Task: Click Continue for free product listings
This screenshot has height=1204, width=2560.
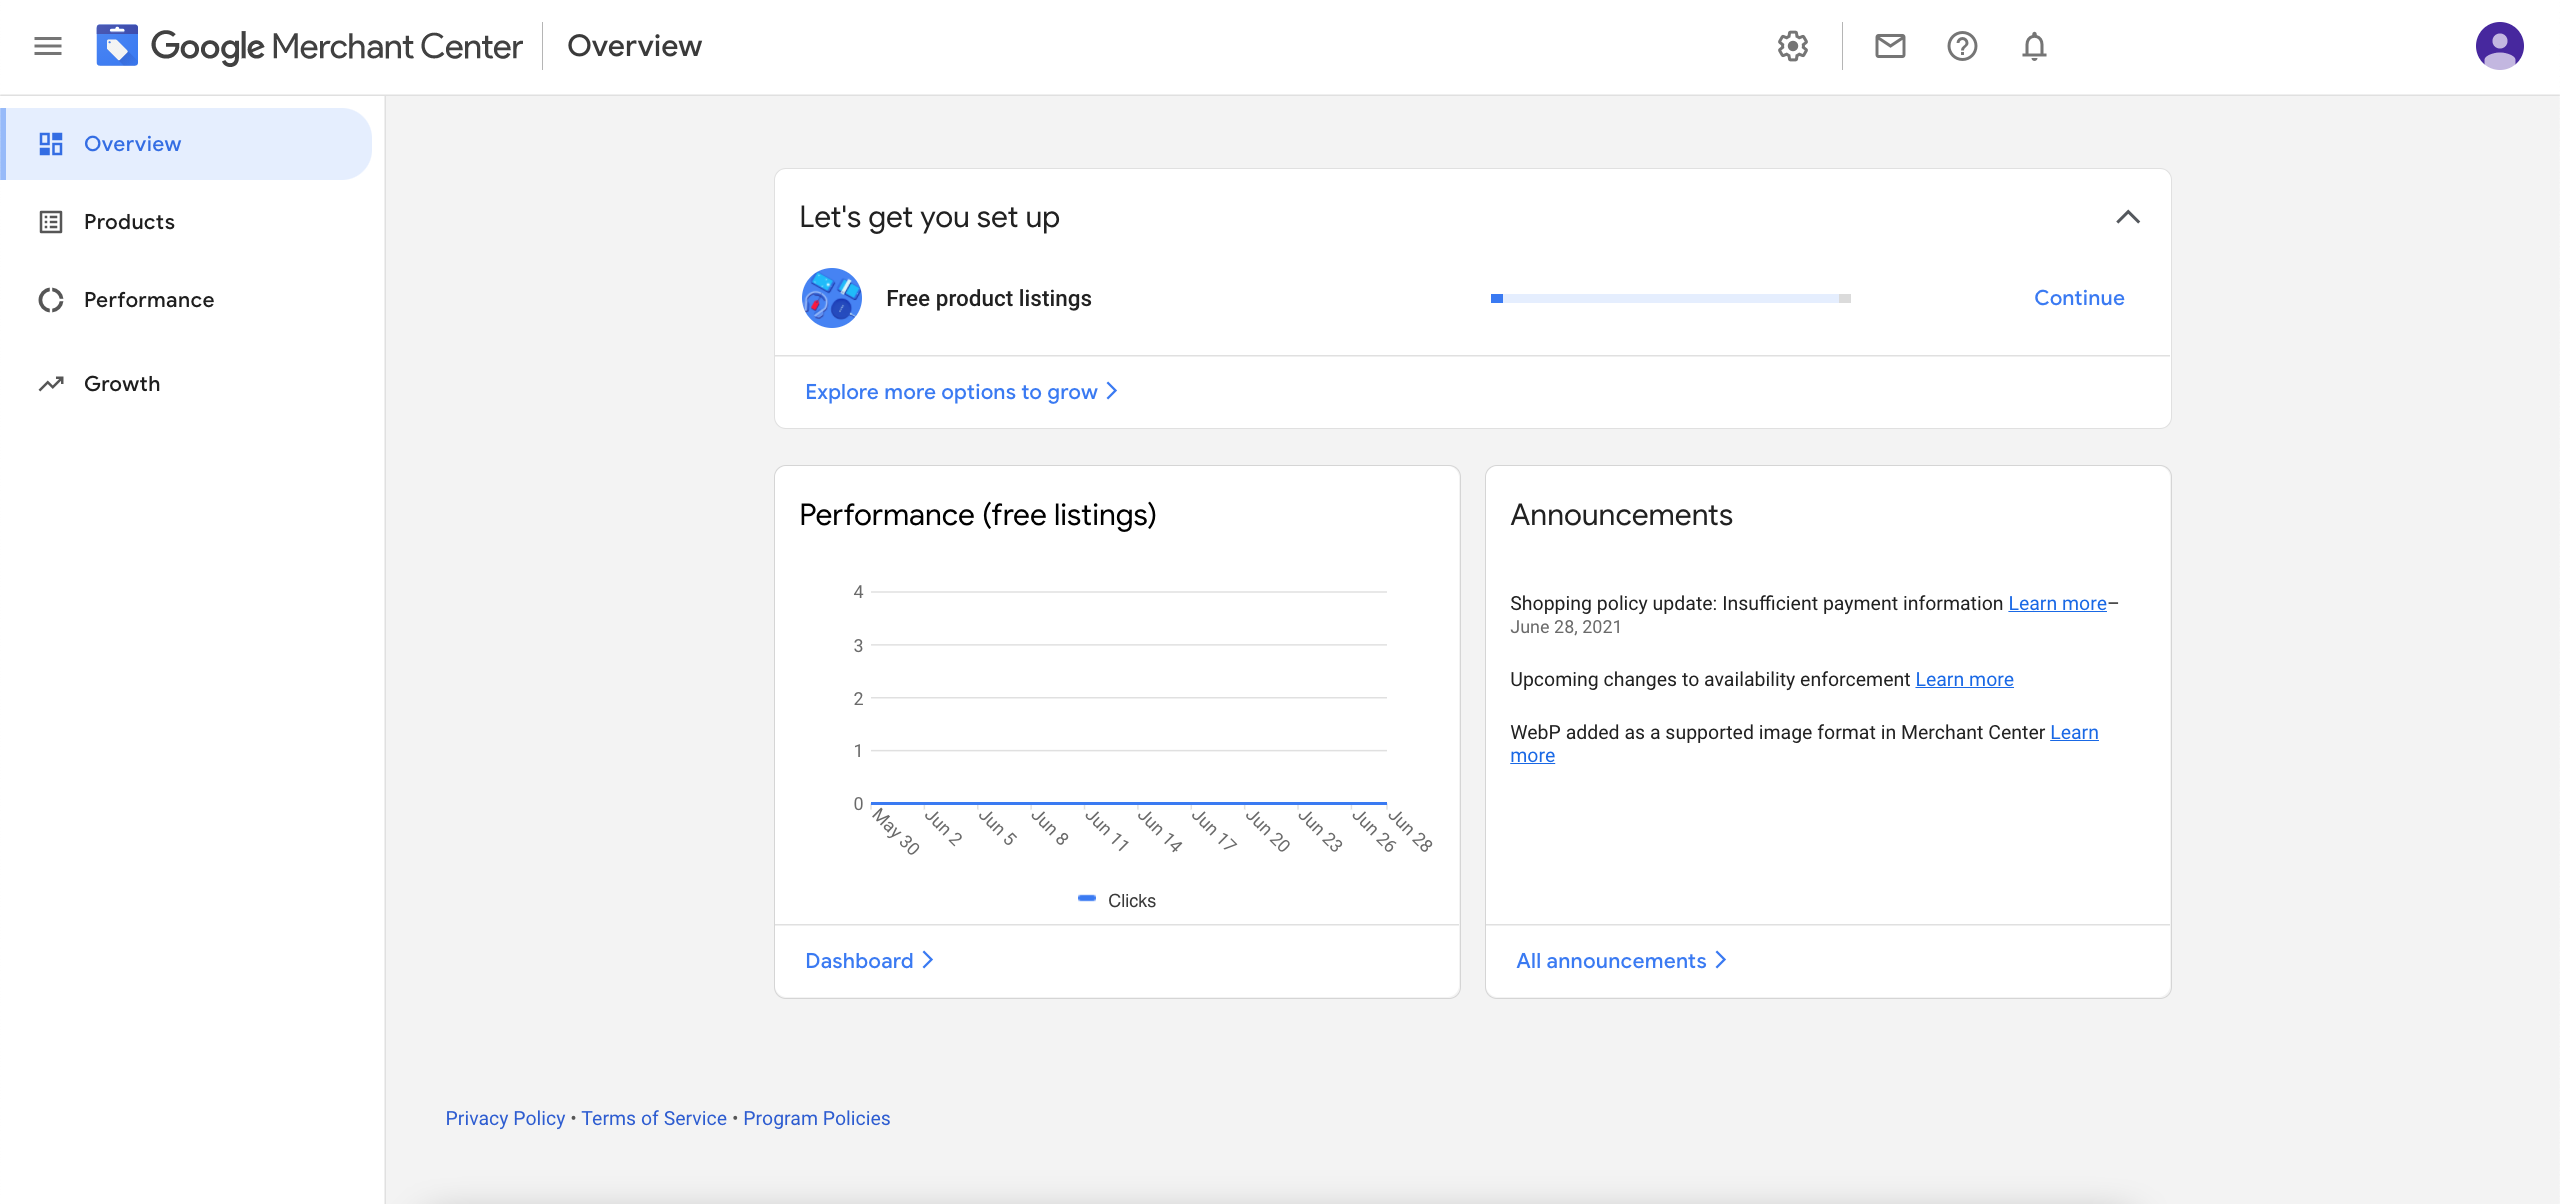Action: pyautogui.click(x=2078, y=298)
